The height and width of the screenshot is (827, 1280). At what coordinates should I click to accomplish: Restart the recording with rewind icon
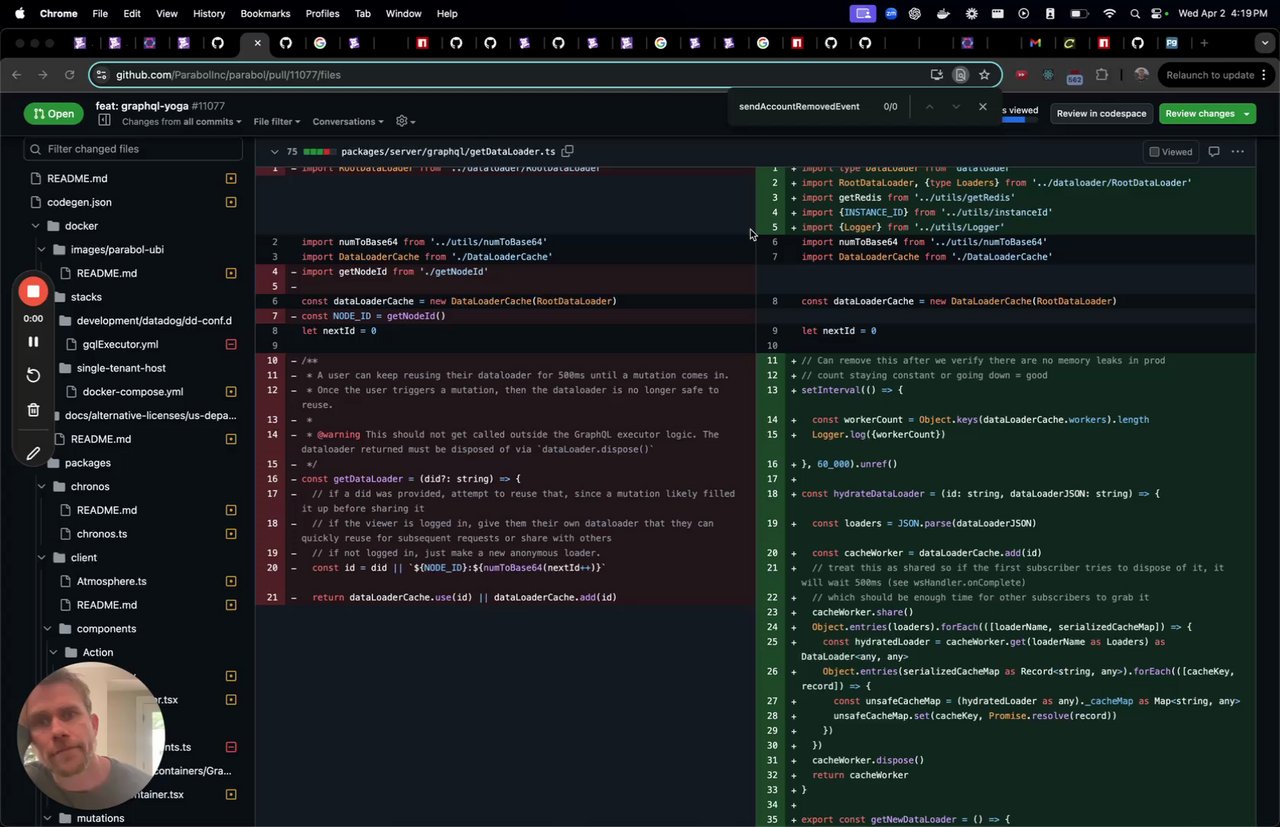(33, 375)
